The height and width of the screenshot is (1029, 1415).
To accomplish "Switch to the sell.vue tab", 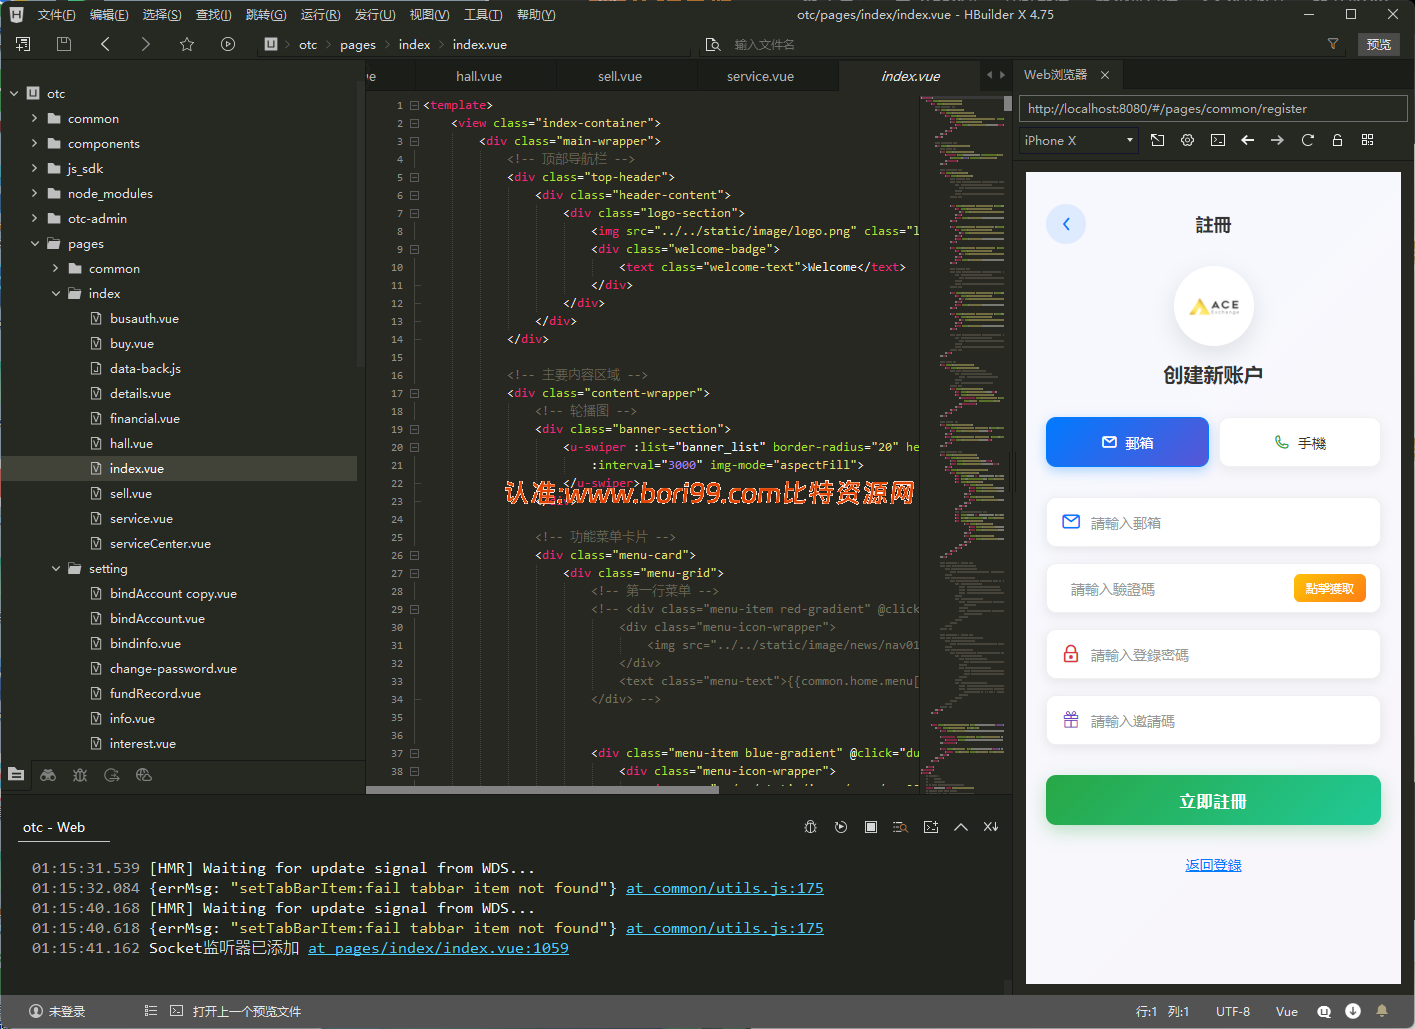I will [x=620, y=76].
